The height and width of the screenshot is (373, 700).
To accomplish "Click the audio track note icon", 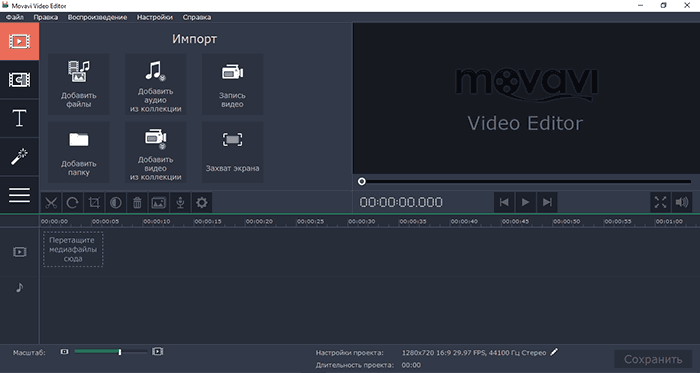I will (19, 288).
